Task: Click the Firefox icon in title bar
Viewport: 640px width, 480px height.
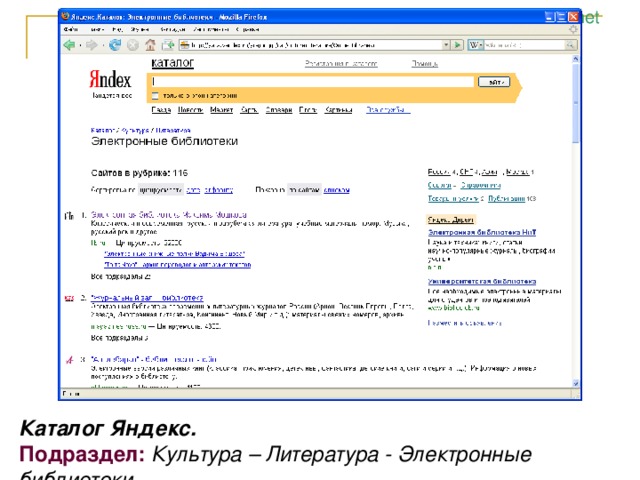Action: click(x=65, y=17)
